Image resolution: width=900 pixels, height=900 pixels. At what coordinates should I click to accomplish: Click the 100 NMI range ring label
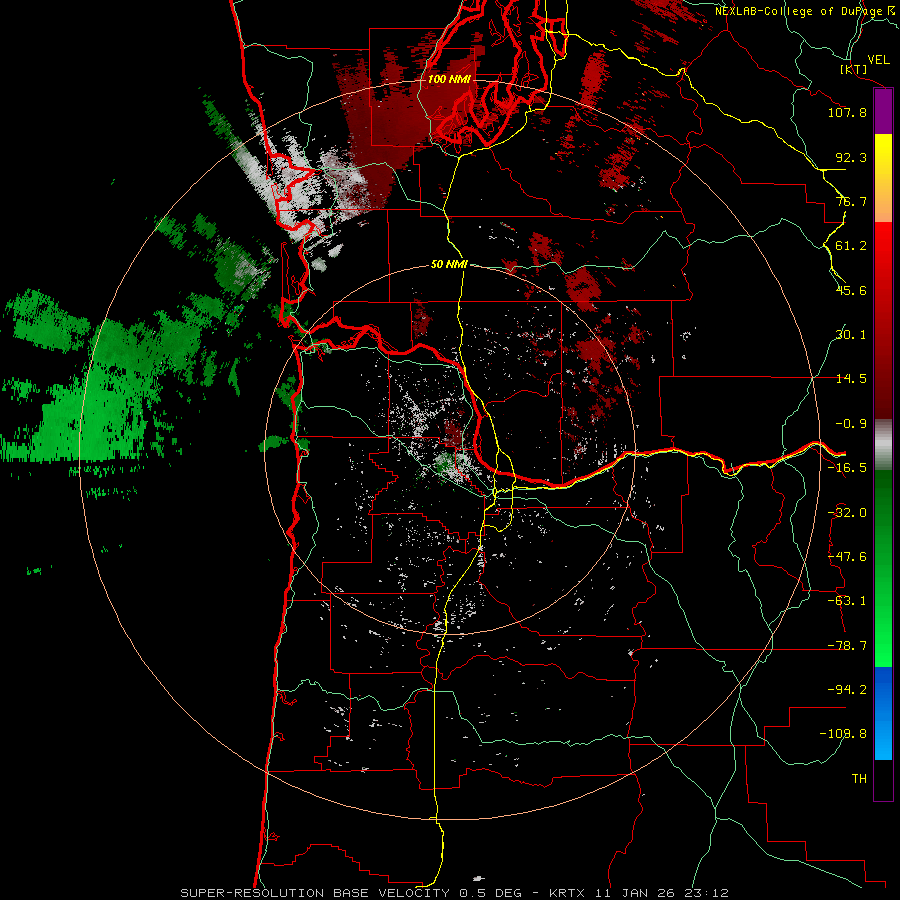click(449, 79)
